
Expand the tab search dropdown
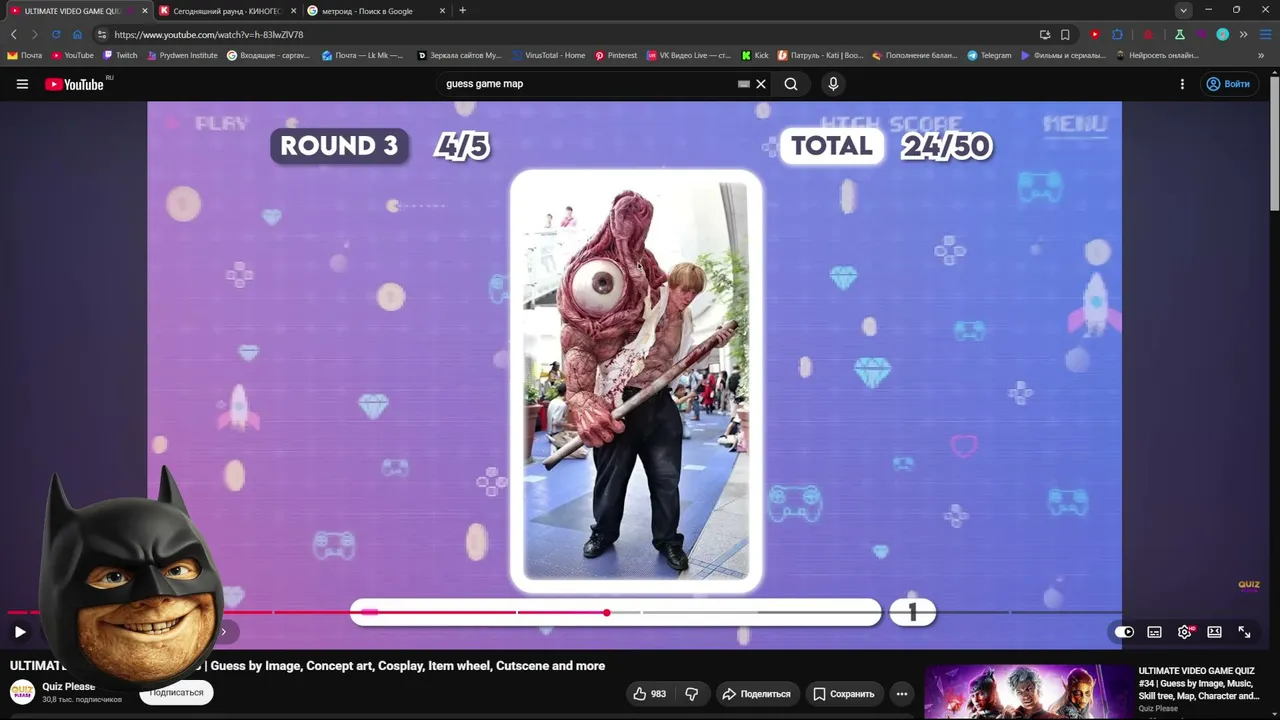coord(1184,10)
